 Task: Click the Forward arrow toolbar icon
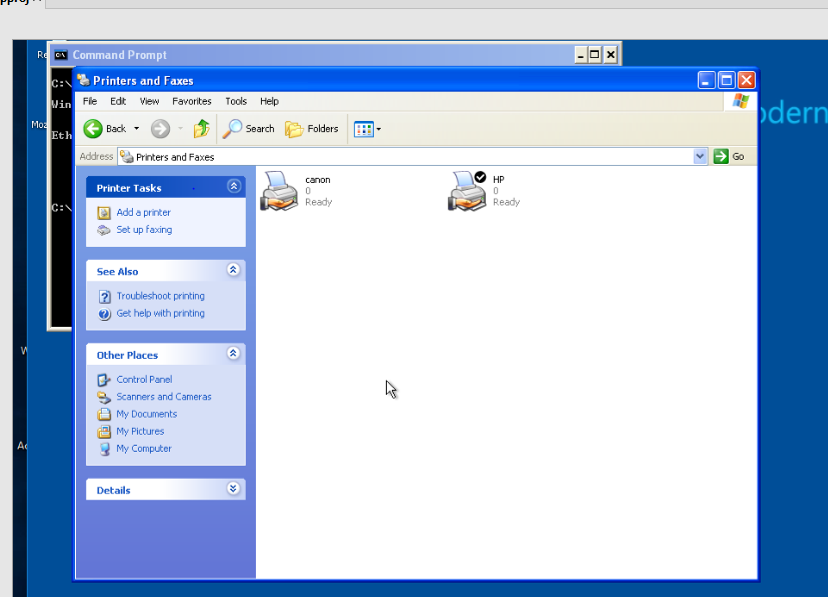pyautogui.click(x=160, y=128)
